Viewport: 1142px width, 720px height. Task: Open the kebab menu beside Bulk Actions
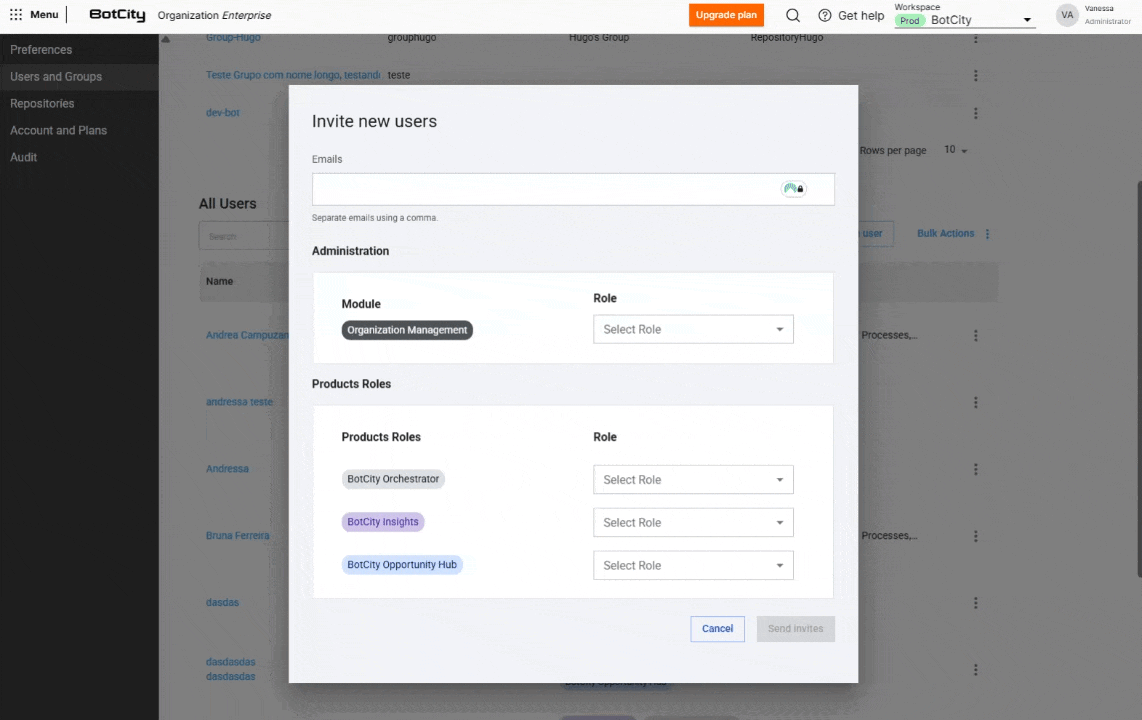tap(987, 233)
